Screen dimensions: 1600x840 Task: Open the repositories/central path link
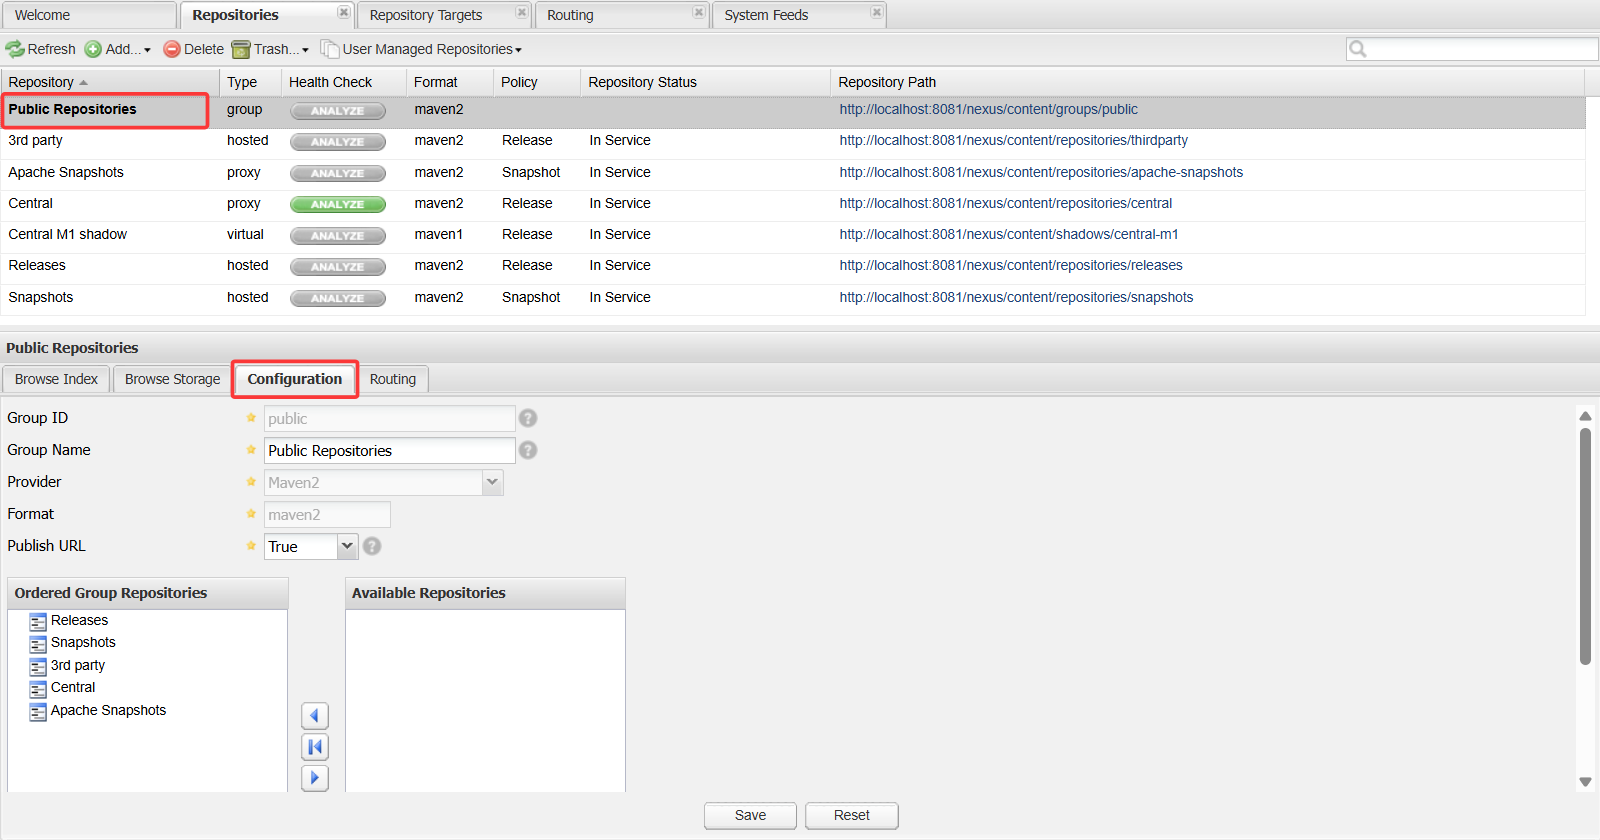pos(1005,203)
